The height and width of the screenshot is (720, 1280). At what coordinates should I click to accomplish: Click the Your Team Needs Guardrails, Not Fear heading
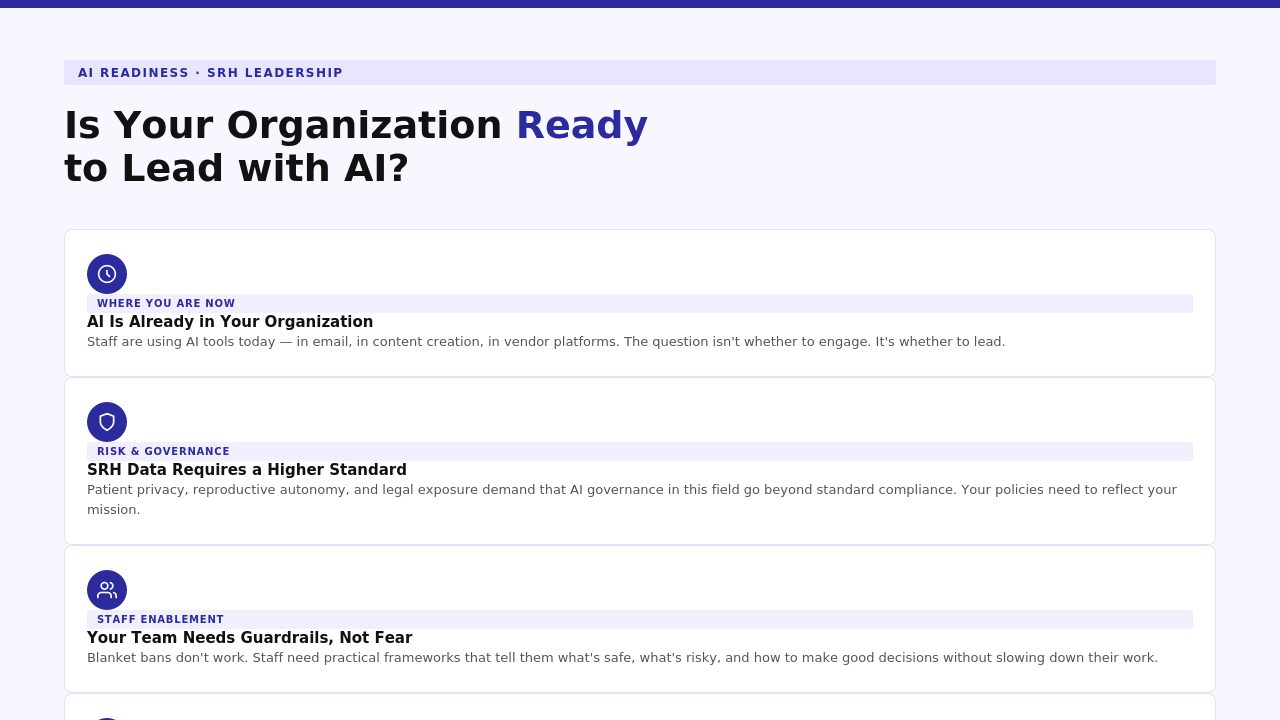coord(250,638)
